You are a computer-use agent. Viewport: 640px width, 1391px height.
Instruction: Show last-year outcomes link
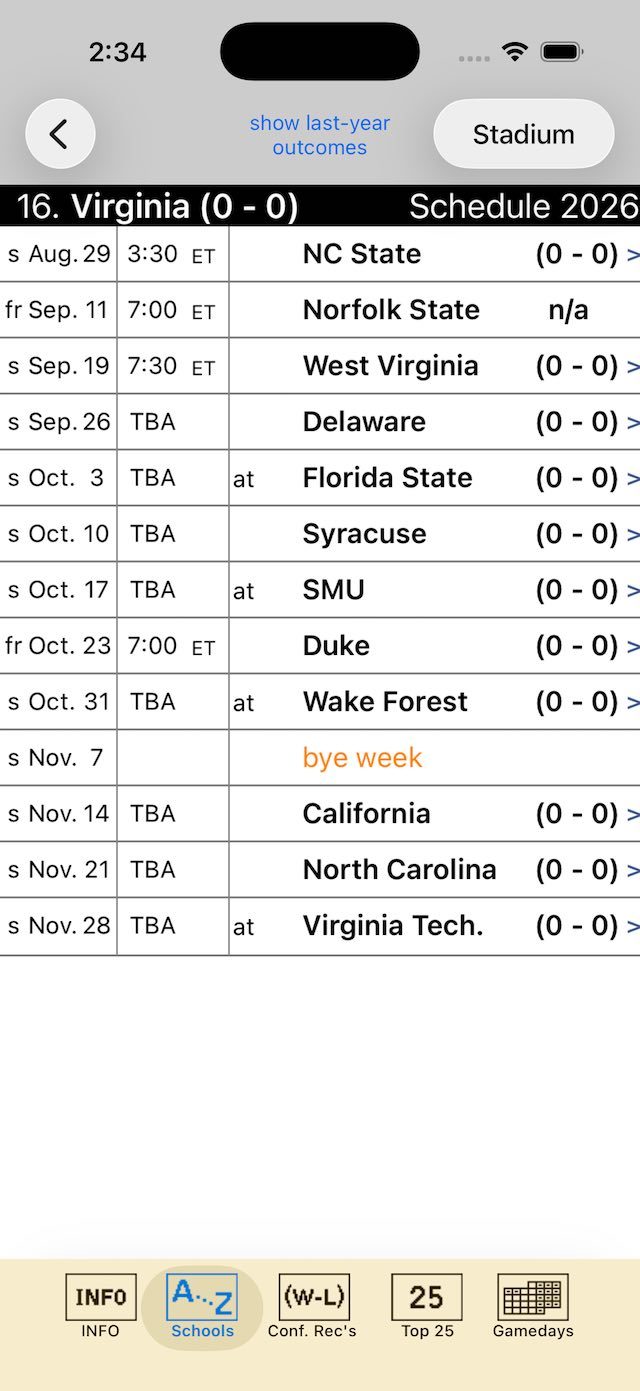(x=320, y=135)
